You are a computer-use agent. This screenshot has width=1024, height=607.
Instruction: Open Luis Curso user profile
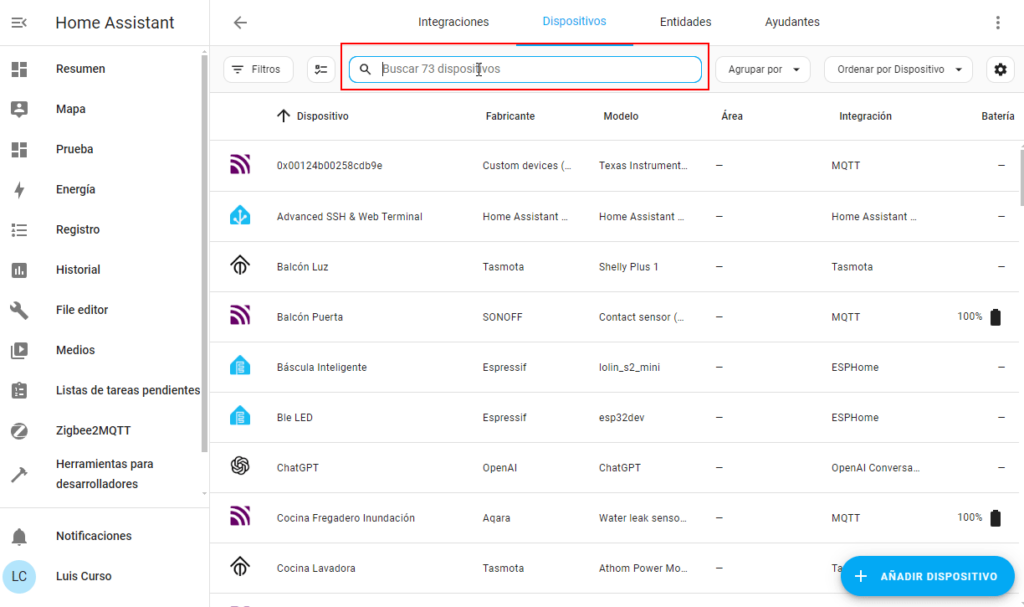83,576
